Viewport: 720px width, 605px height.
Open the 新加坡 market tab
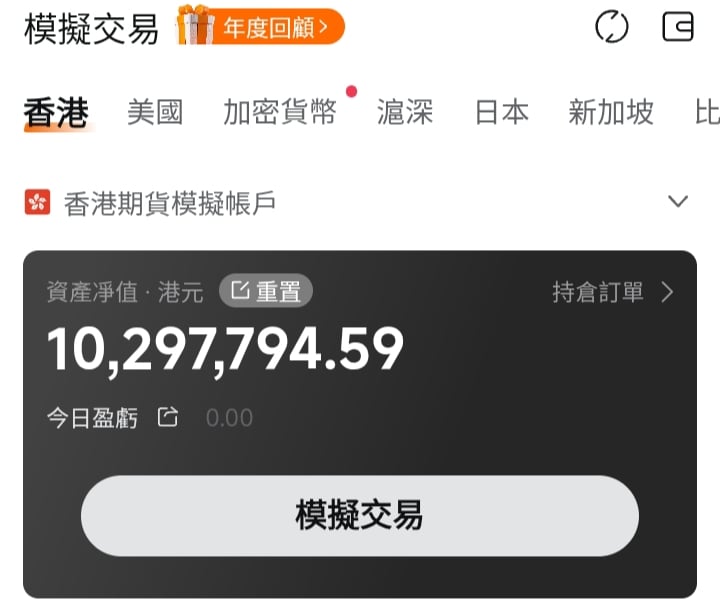[611, 112]
